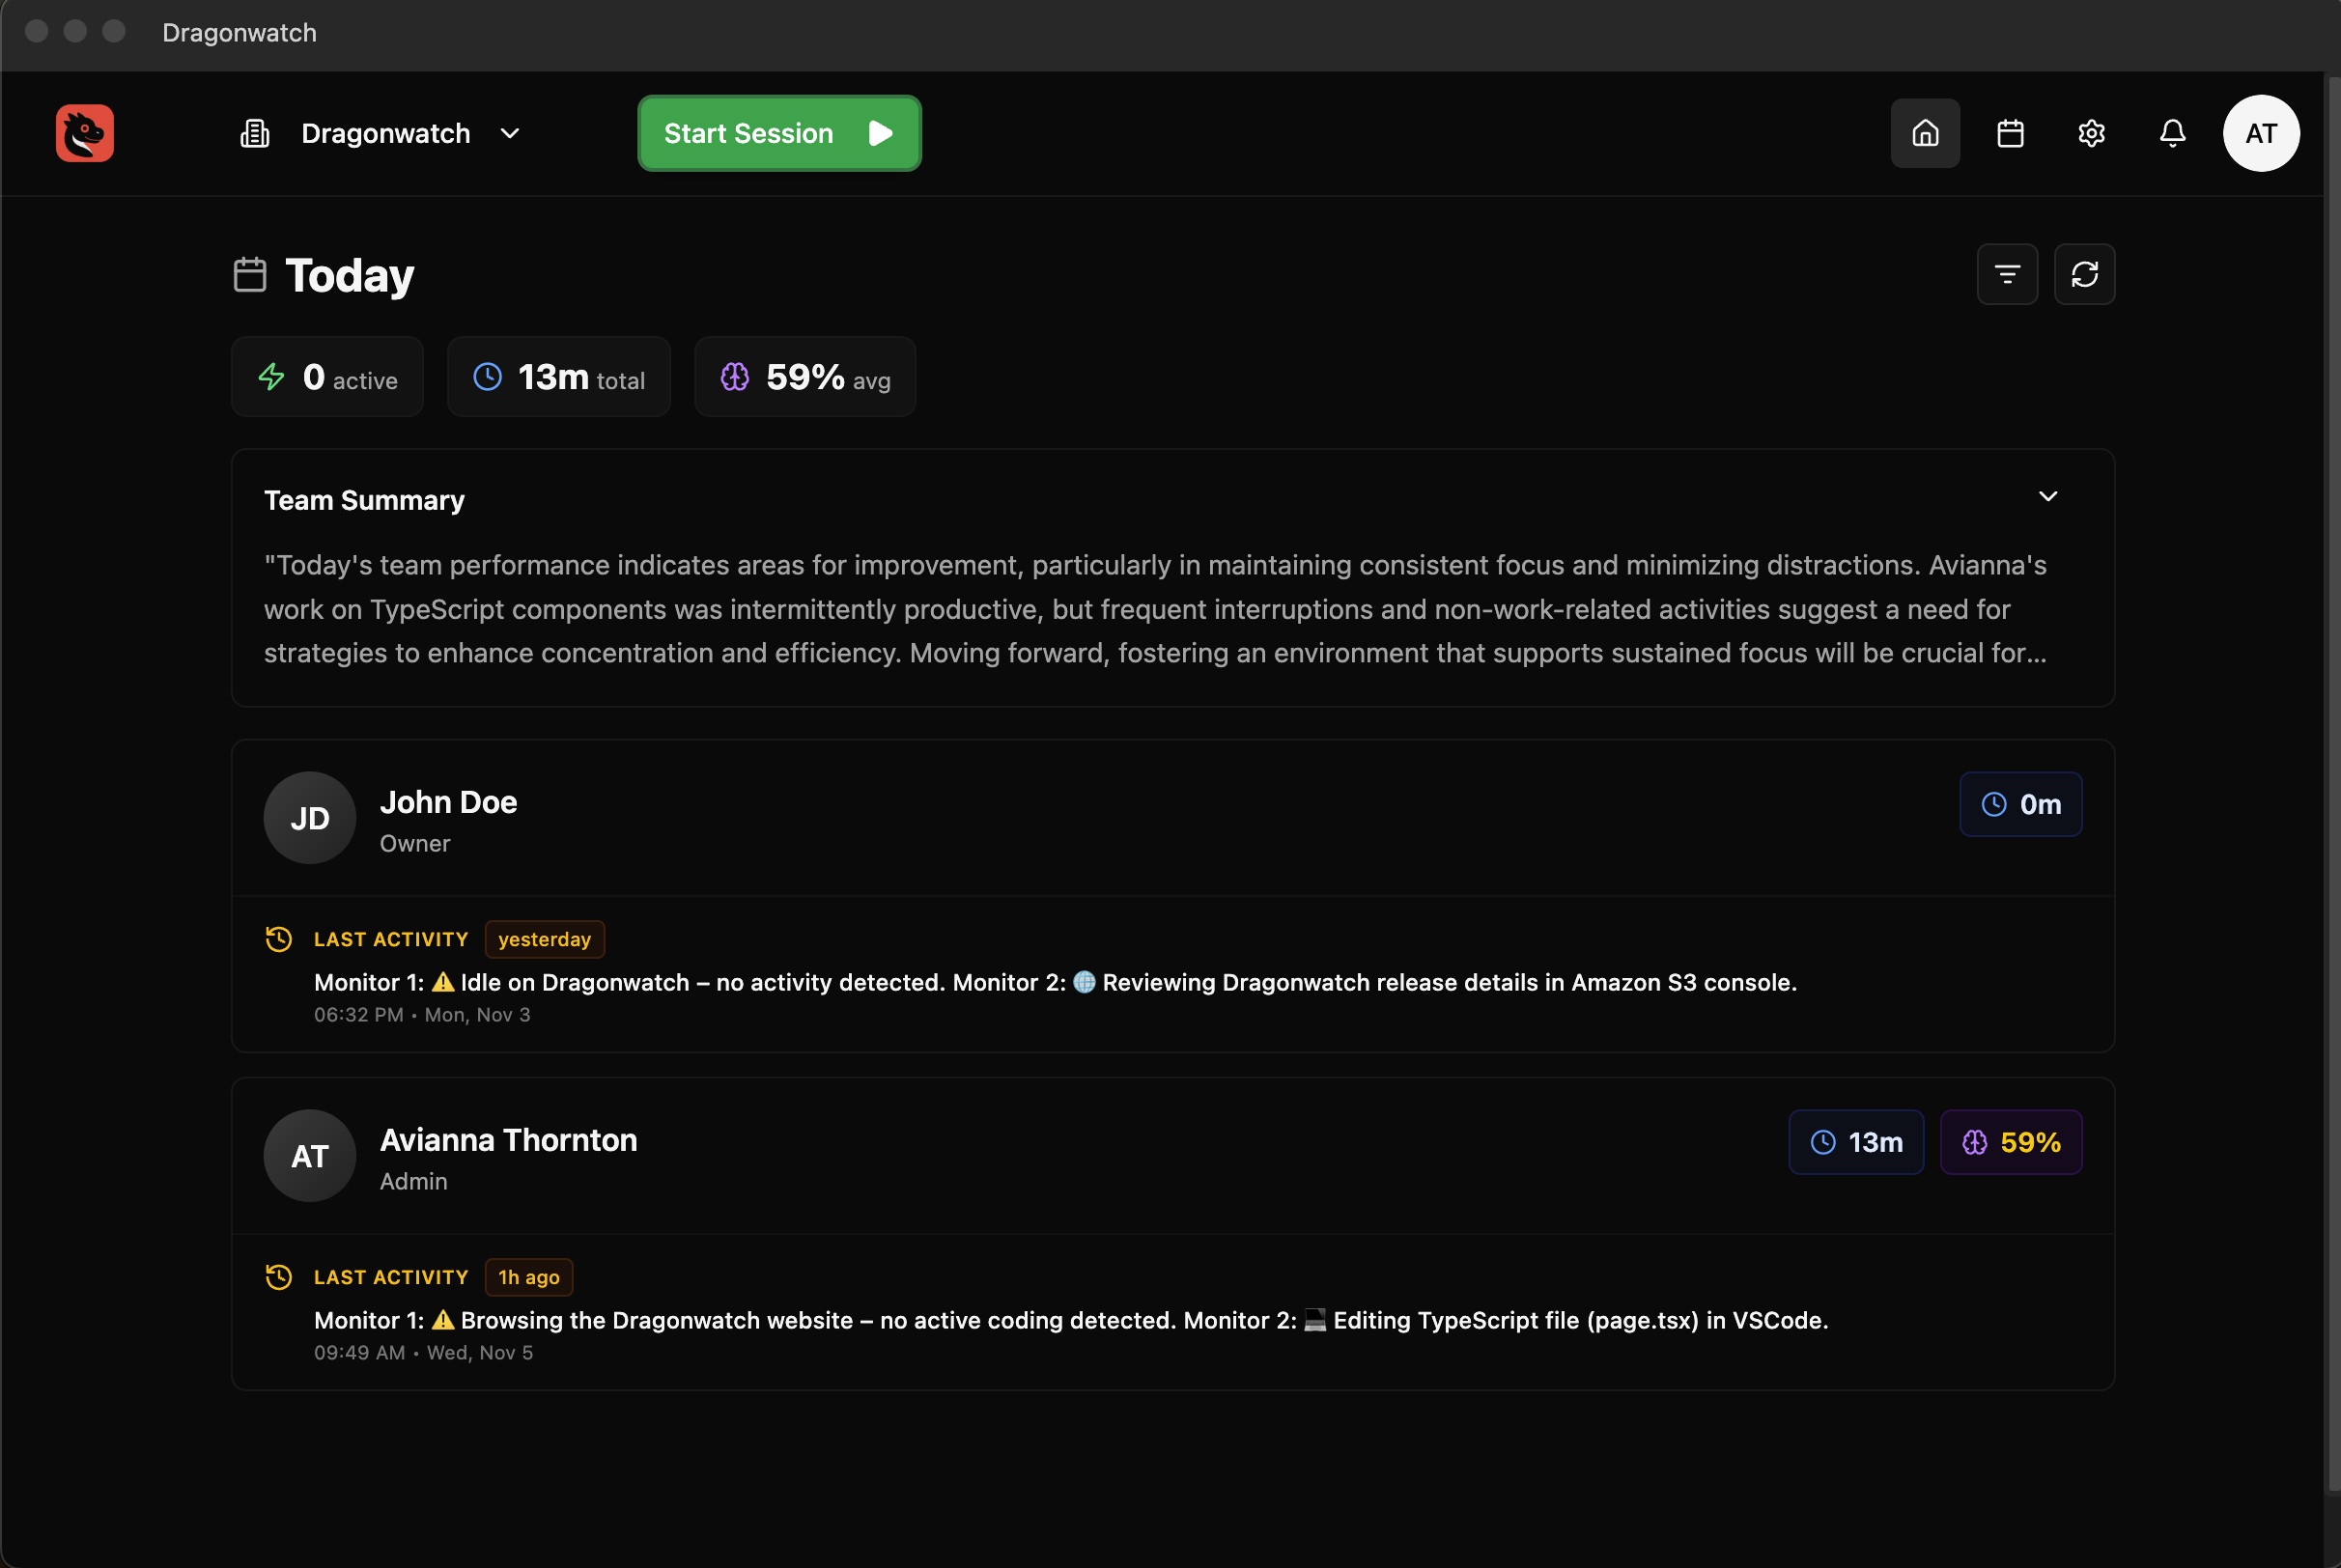Screen dimensions: 2341x1568
Task: Open the calendar view icon
Action: (x=2010, y=133)
